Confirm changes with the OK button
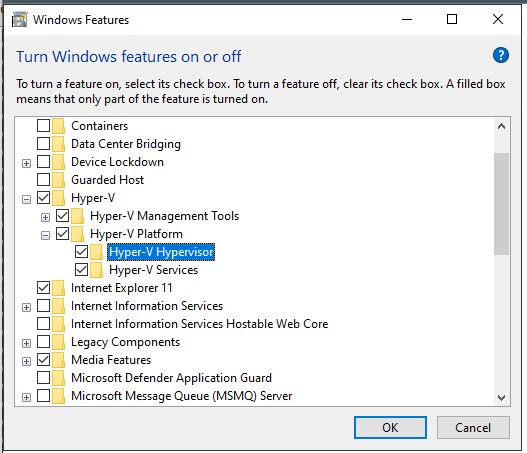Screen dimensions: 527x453 (390, 427)
